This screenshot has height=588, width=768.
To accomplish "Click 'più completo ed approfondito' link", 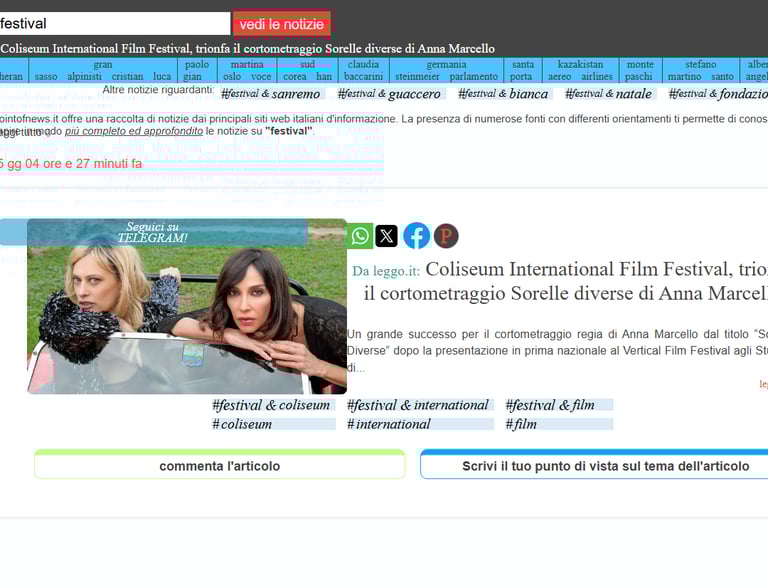I will point(134,131).
